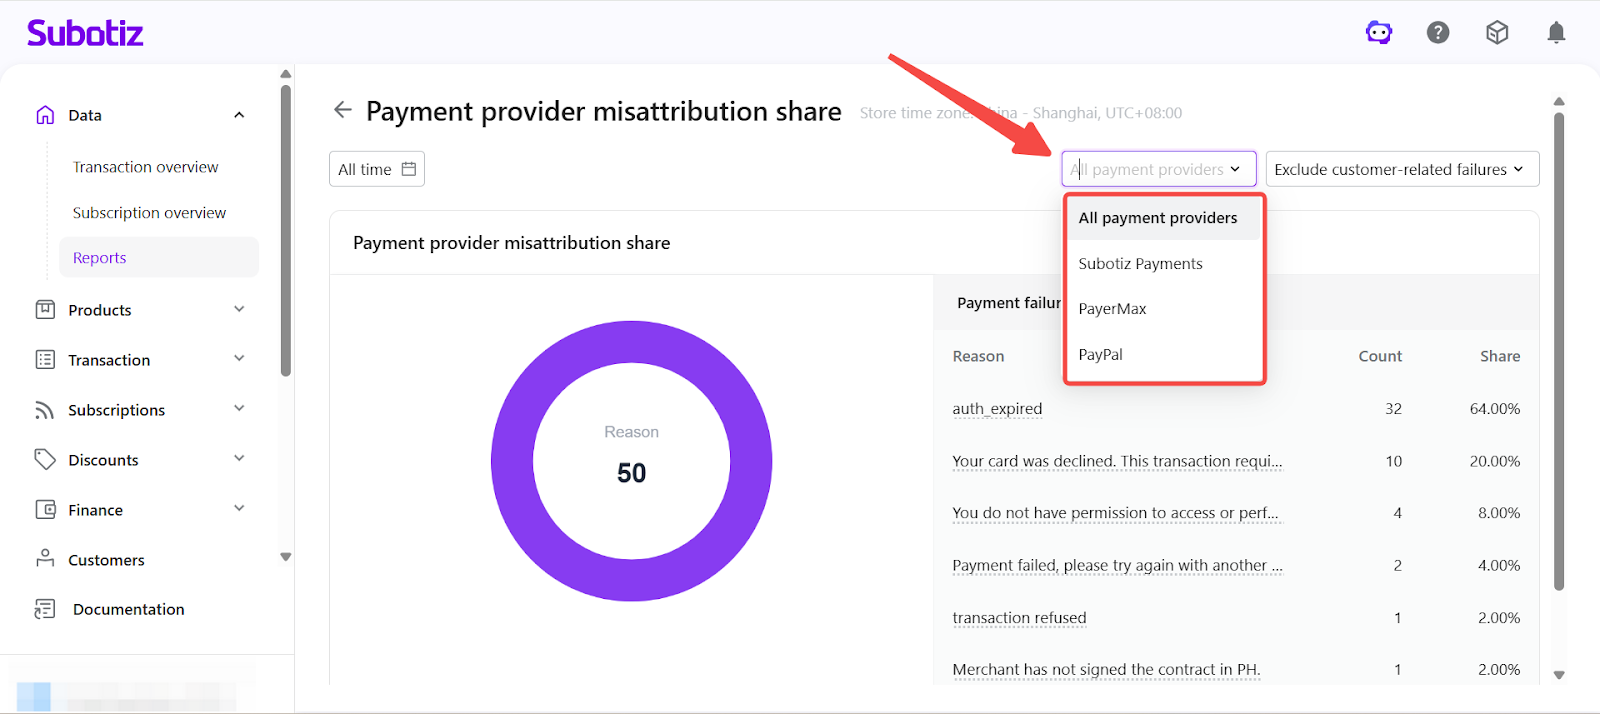This screenshot has height=714, width=1600.
Task: Click the Subotiz logo
Action: tap(85, 33)
